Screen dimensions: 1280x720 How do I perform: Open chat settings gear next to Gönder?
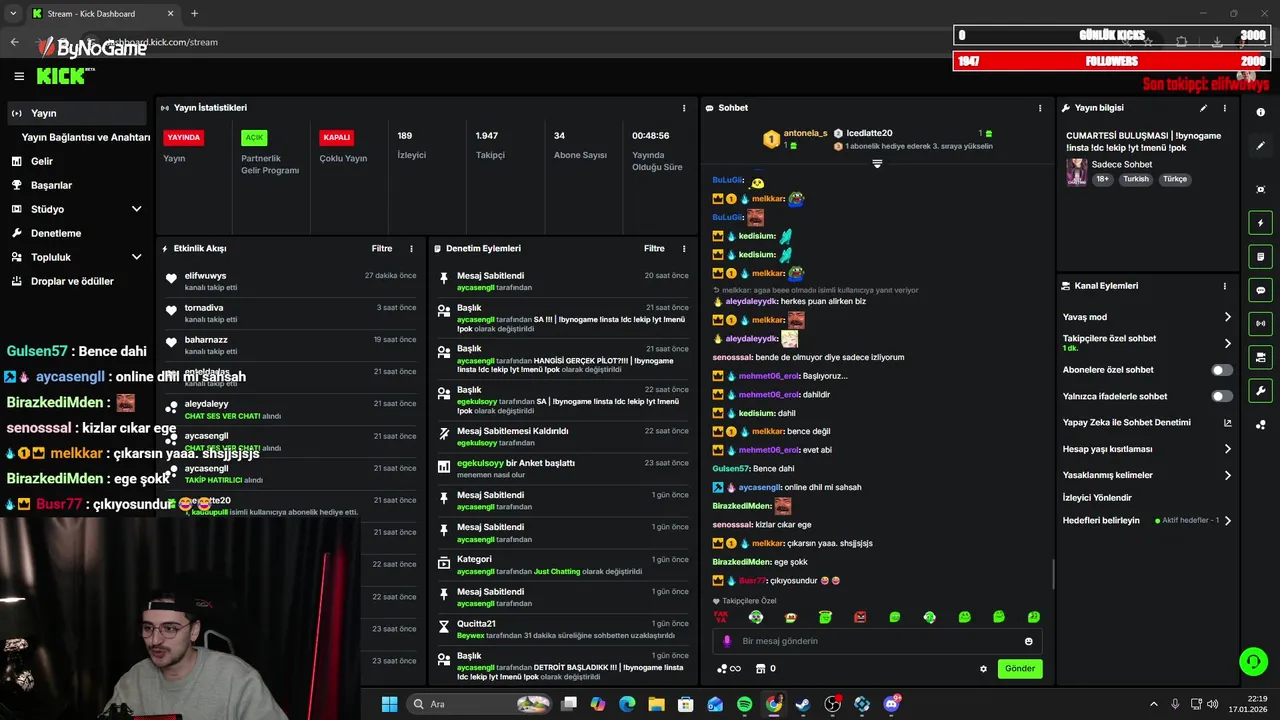tap(983, 669)
